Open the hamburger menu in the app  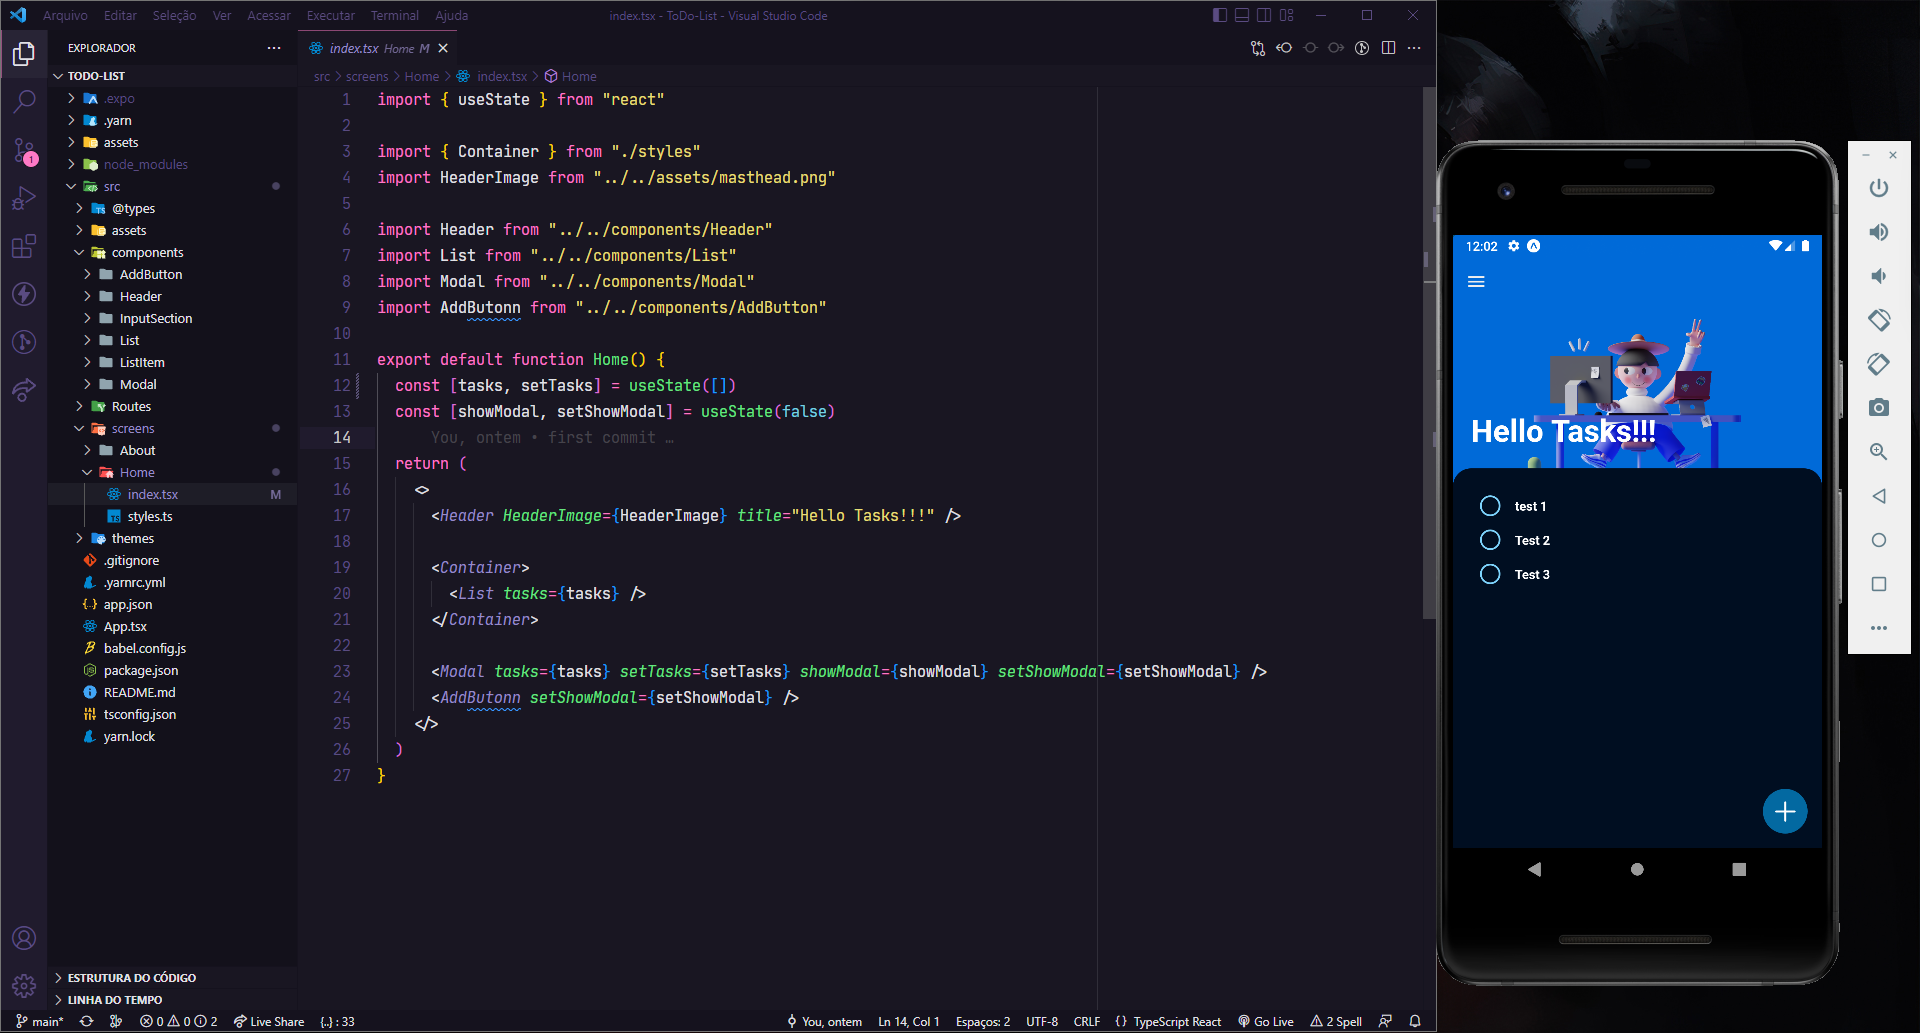coord(1476,282)
